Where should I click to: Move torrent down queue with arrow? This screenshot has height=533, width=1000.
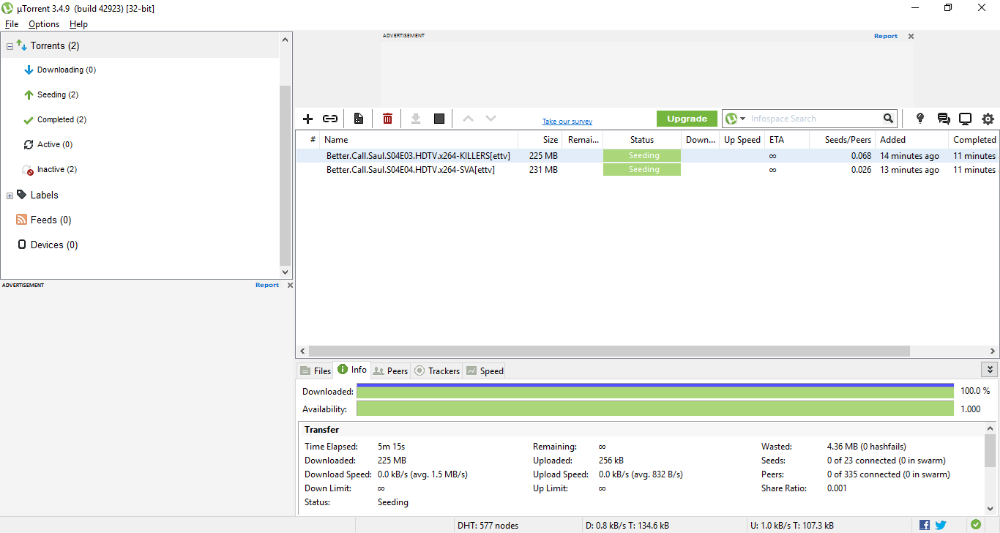490,119
